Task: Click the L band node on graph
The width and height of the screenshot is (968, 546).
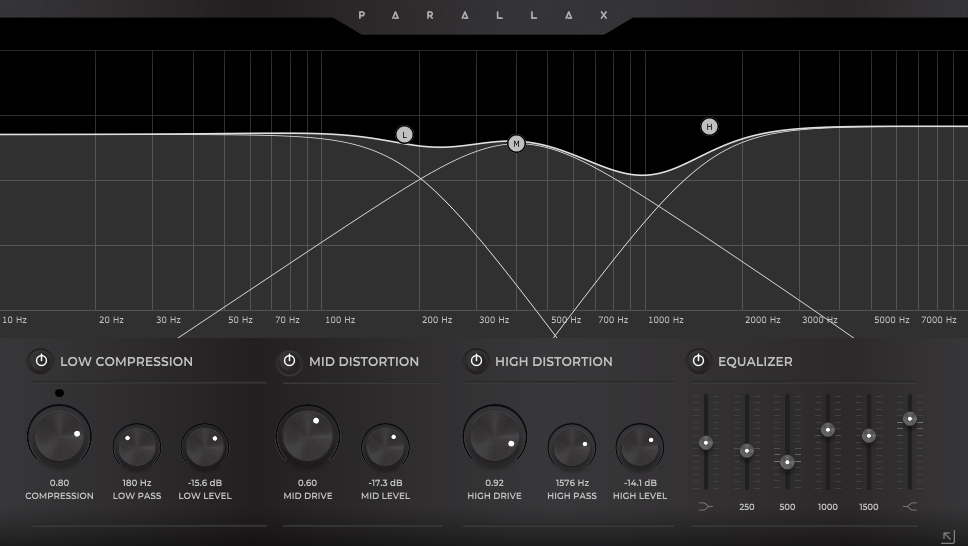Action: (x=404, y=135)
